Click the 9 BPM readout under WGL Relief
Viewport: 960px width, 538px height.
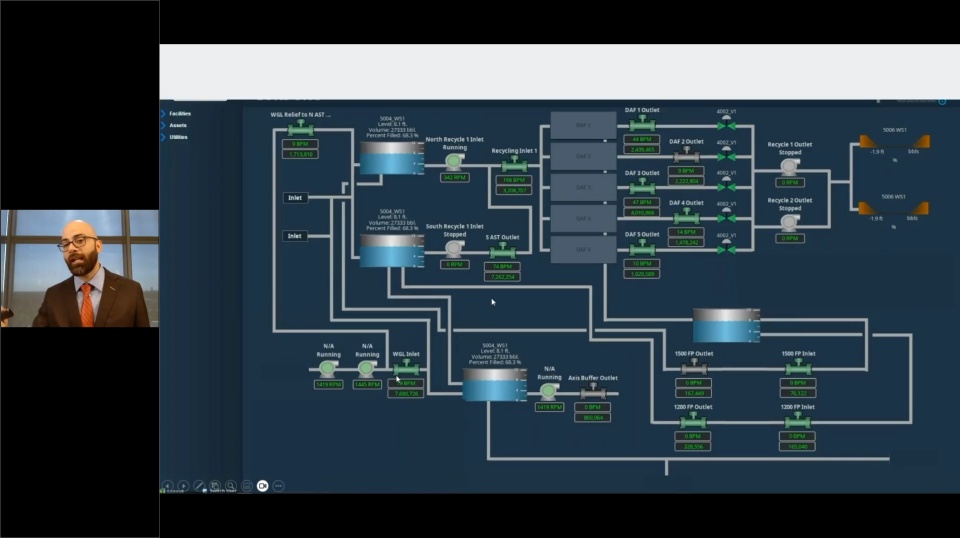point(300,144)
